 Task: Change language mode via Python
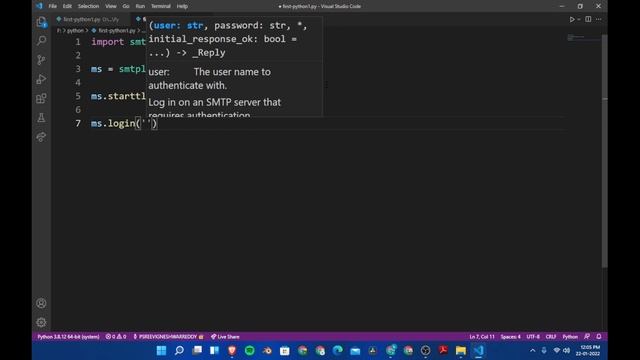pos(570,337)
